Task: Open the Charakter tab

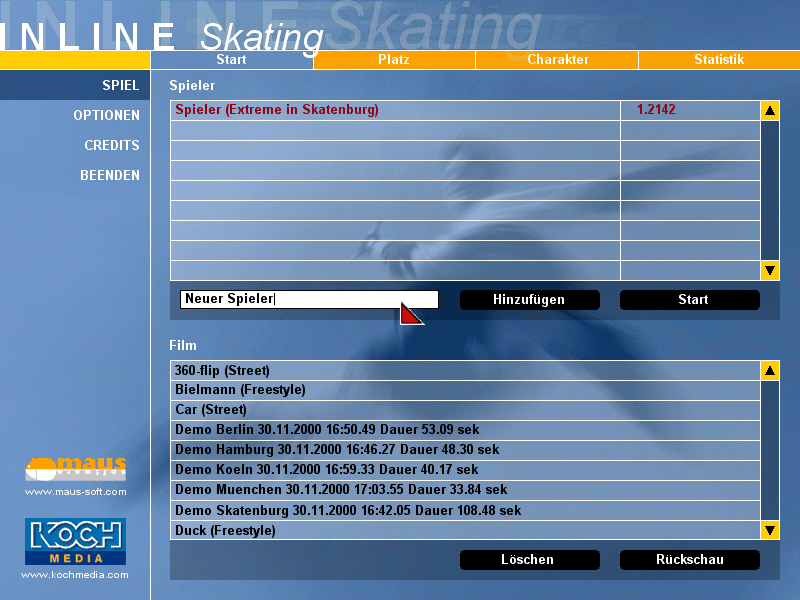Action: [557, 60]
